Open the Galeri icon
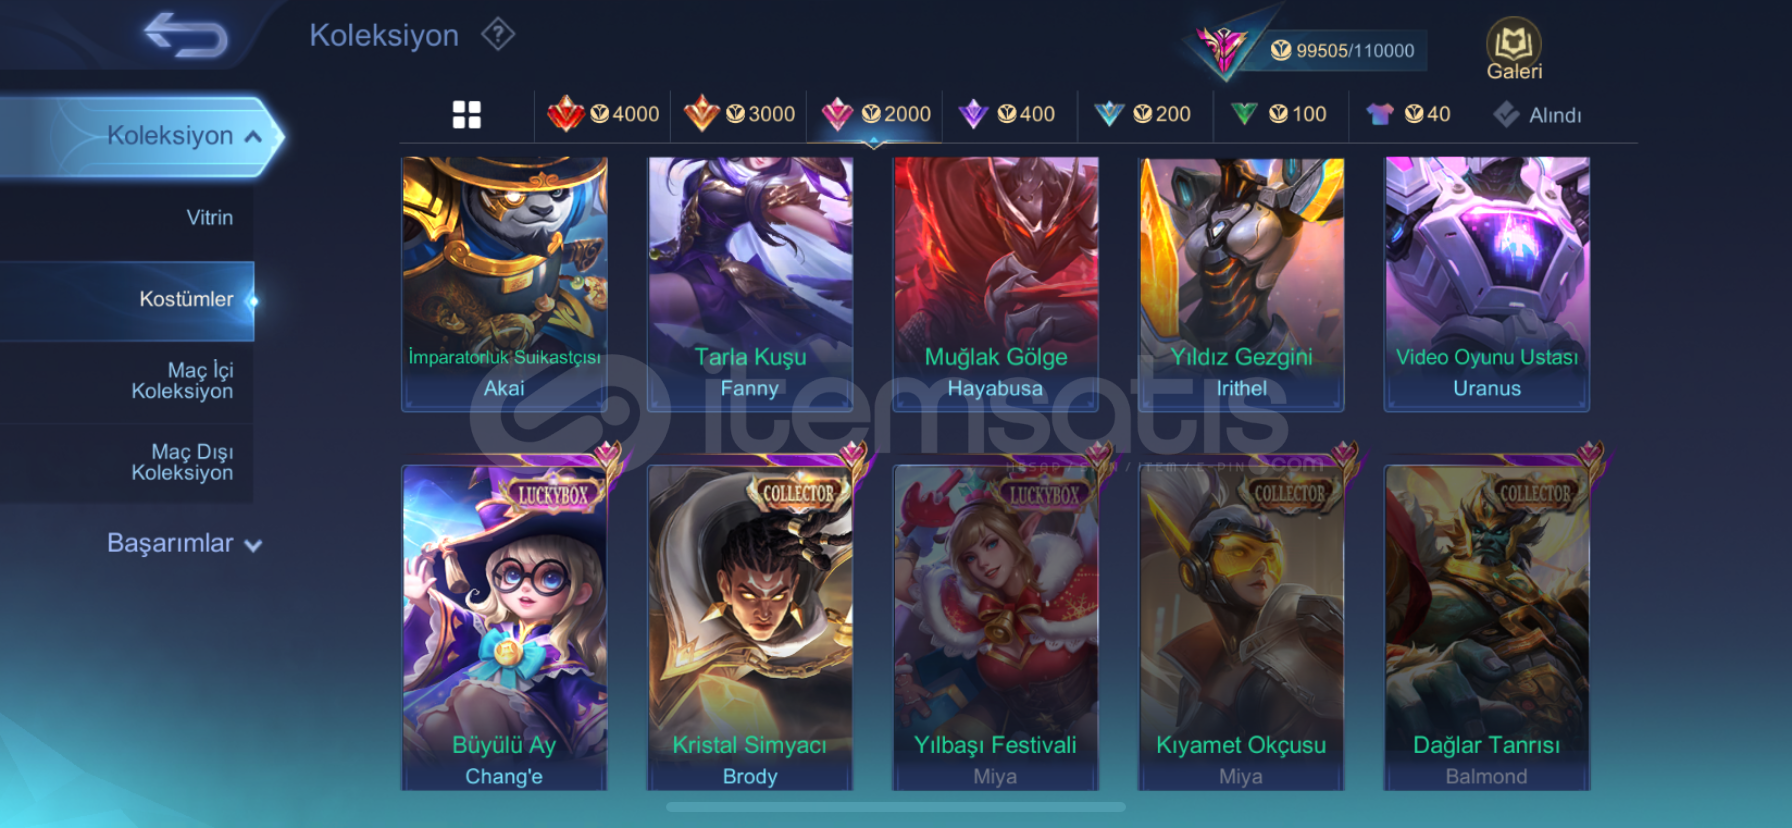The height and width of the screenshot is (828, 1792). [1514, 49]
